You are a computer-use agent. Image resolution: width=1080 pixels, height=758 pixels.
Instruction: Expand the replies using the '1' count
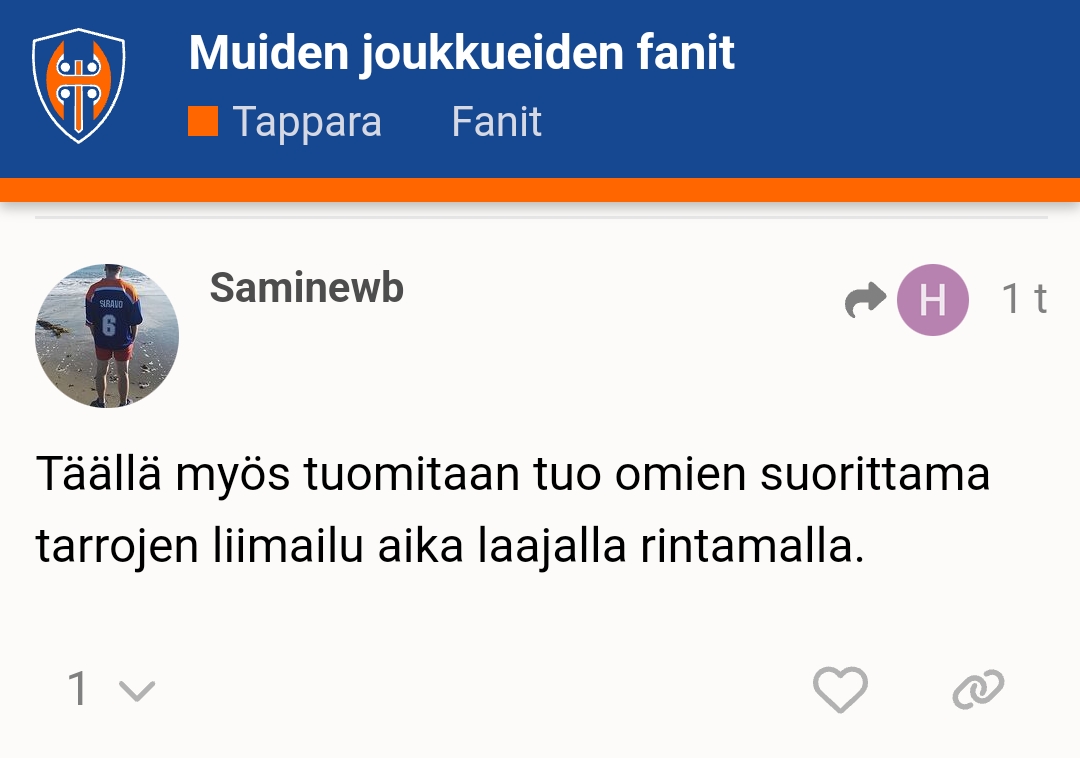pos(78,689)
